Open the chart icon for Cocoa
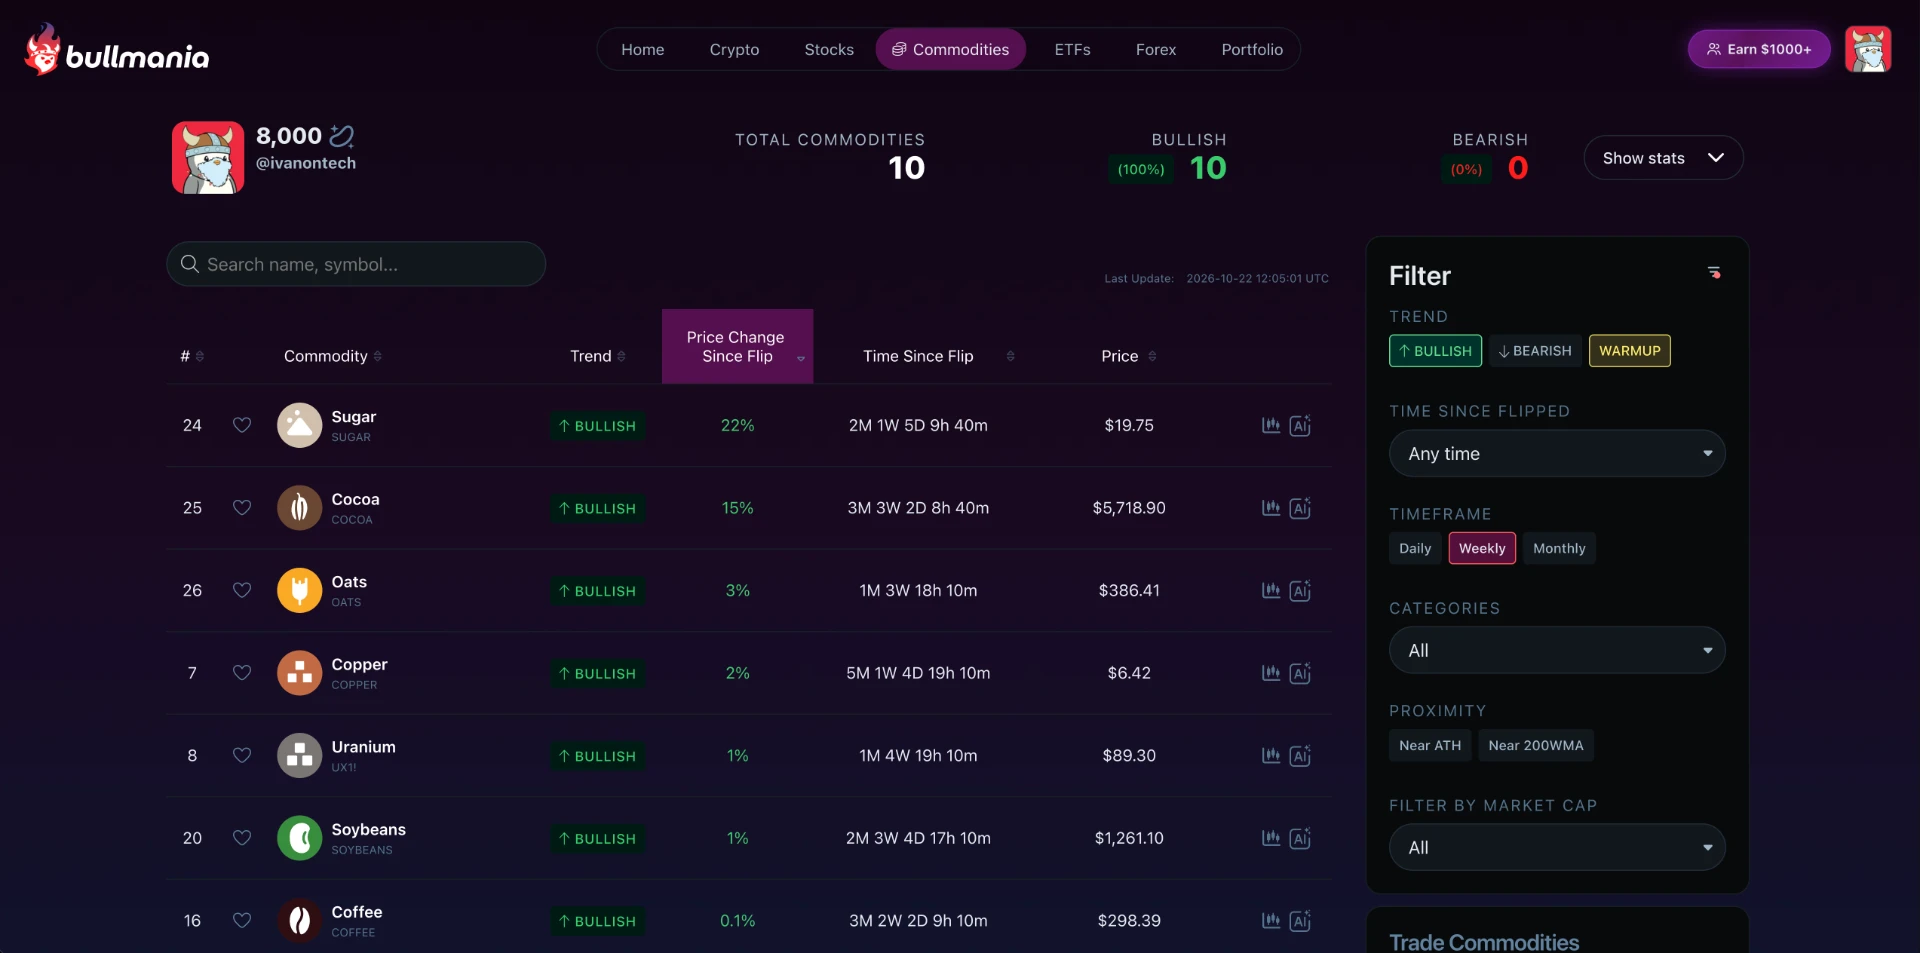The image size is (1920, 953). [x=1271, y=508]
